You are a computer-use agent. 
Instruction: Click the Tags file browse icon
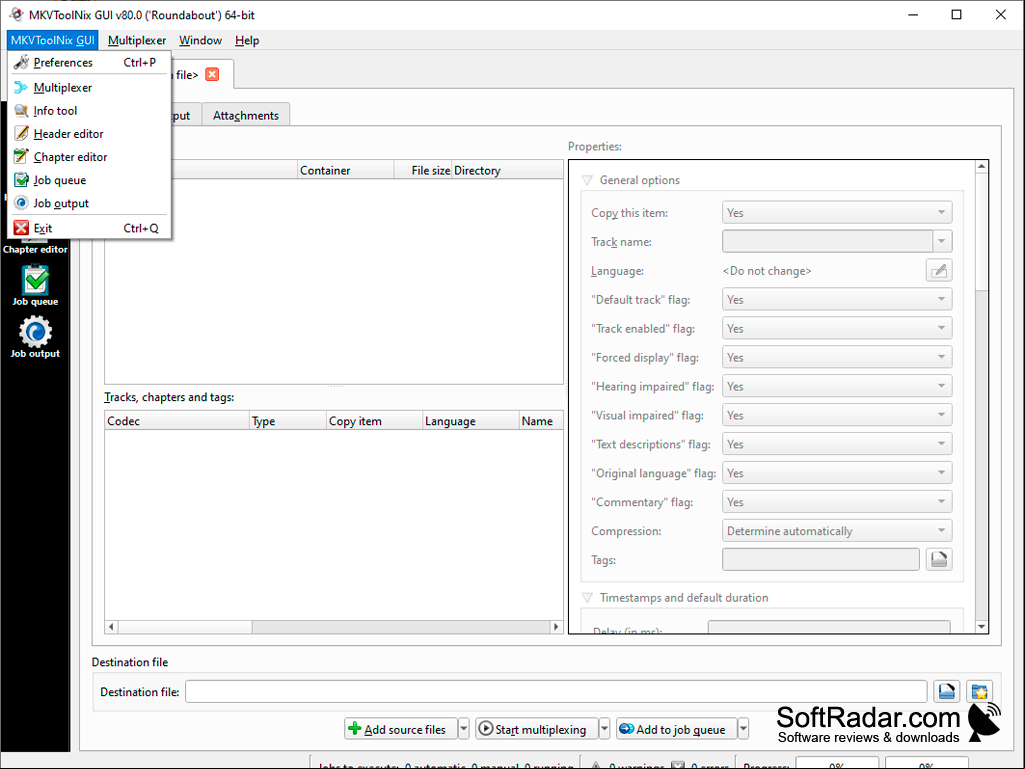pyautogui.click(x=939, y=559)
